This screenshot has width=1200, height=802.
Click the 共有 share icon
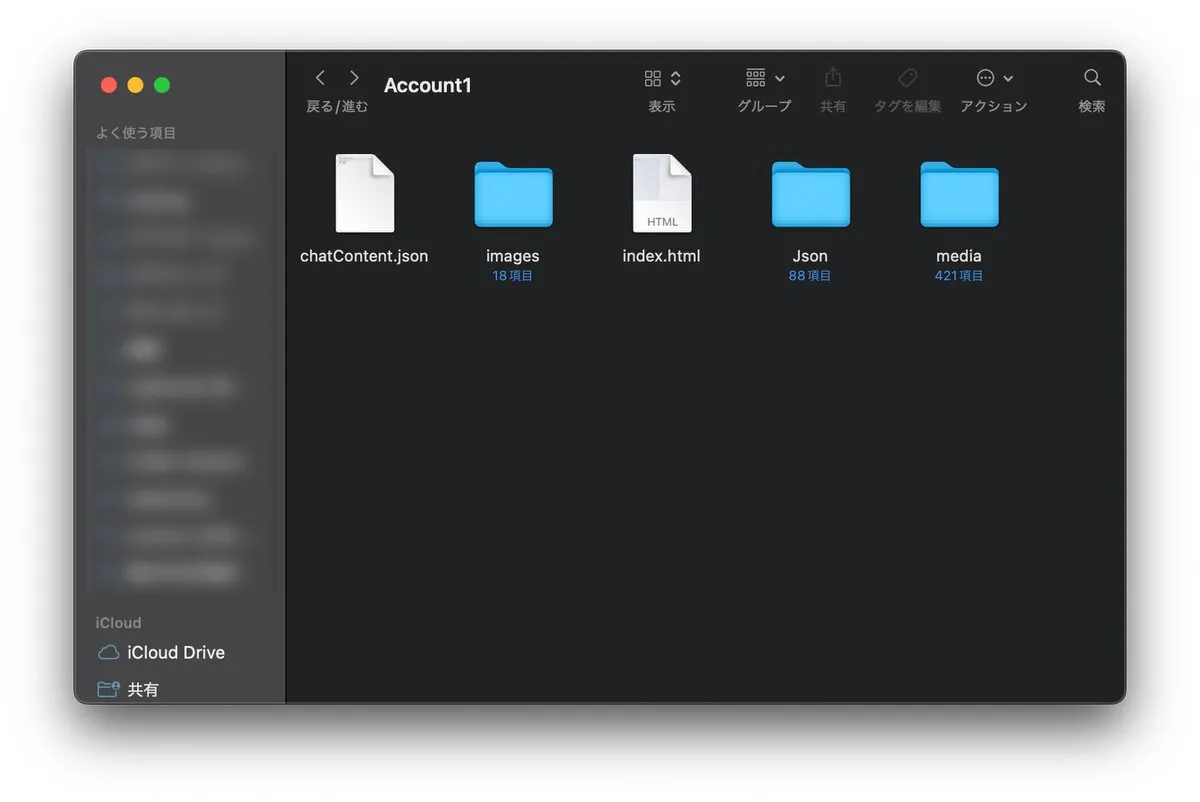point(833,77)
